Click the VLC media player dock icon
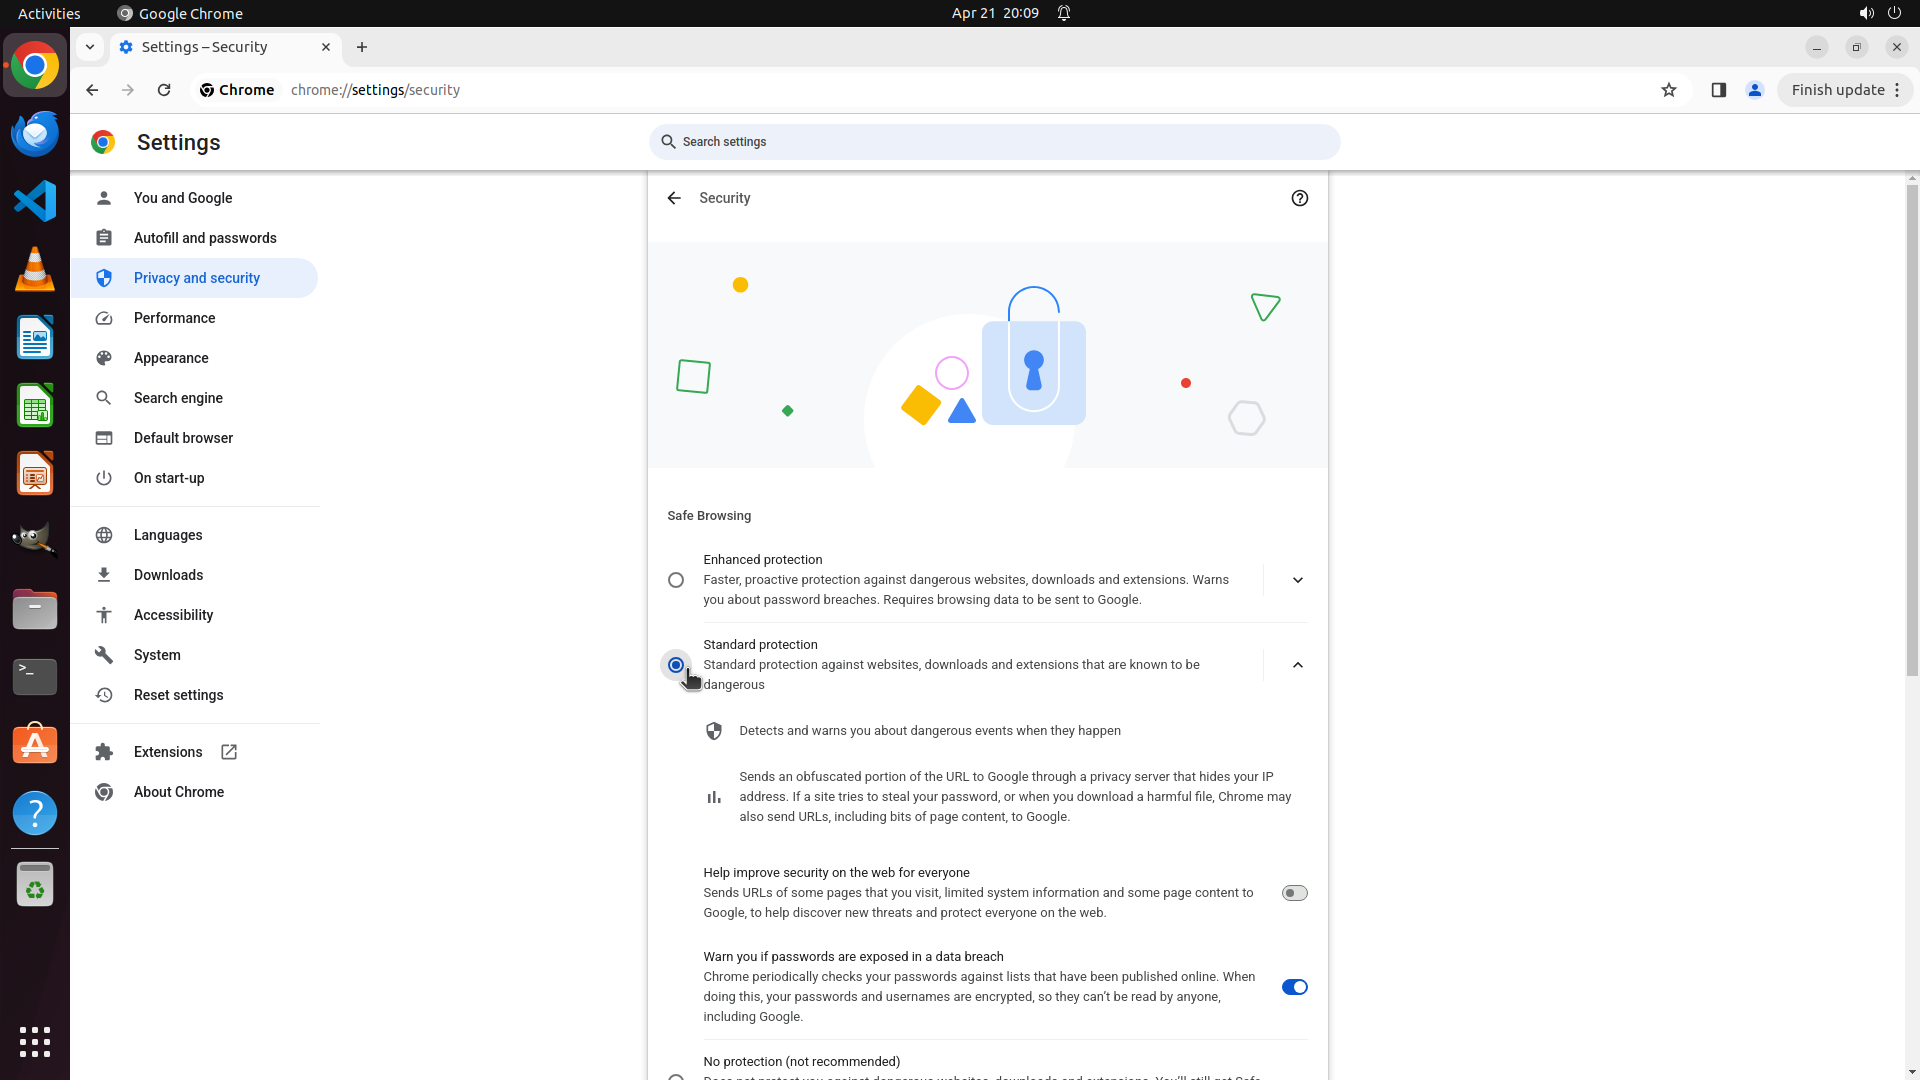 coord(35,269)
